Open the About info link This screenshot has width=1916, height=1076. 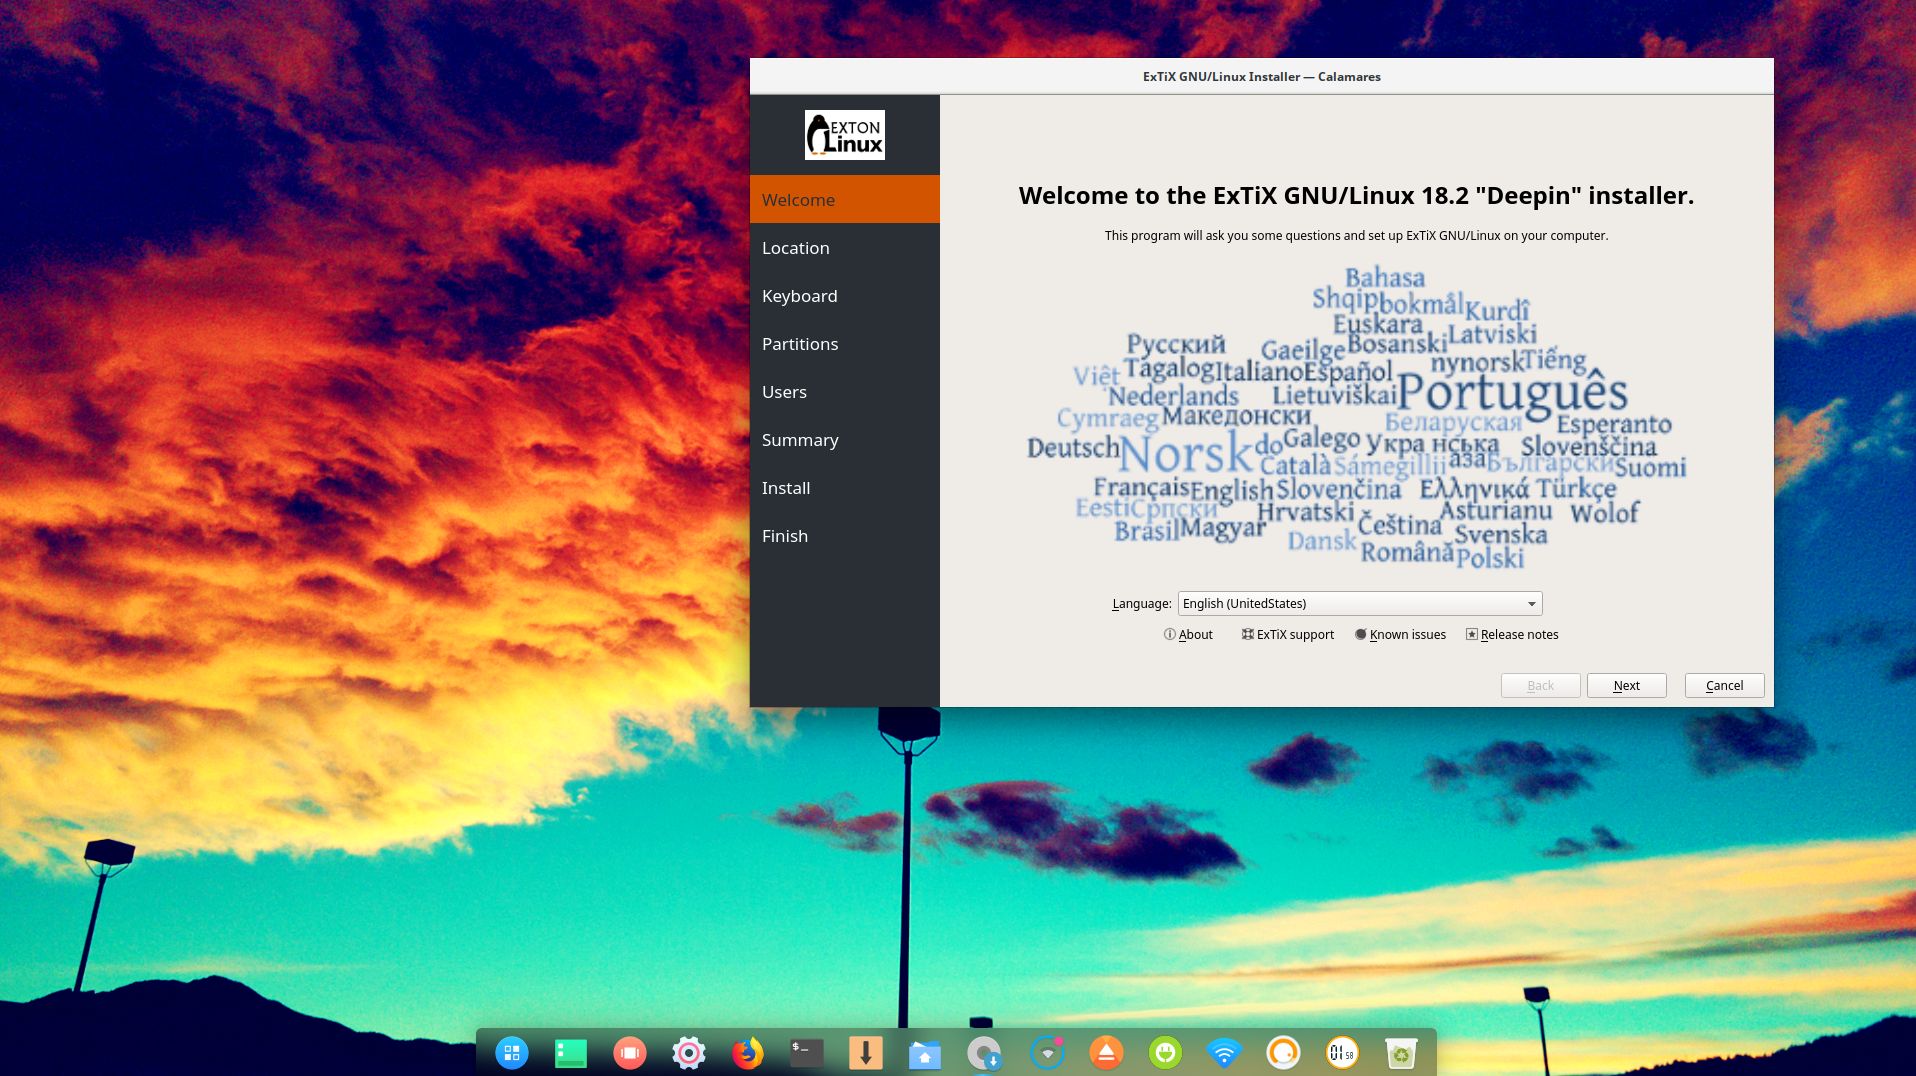point(1188,634)
